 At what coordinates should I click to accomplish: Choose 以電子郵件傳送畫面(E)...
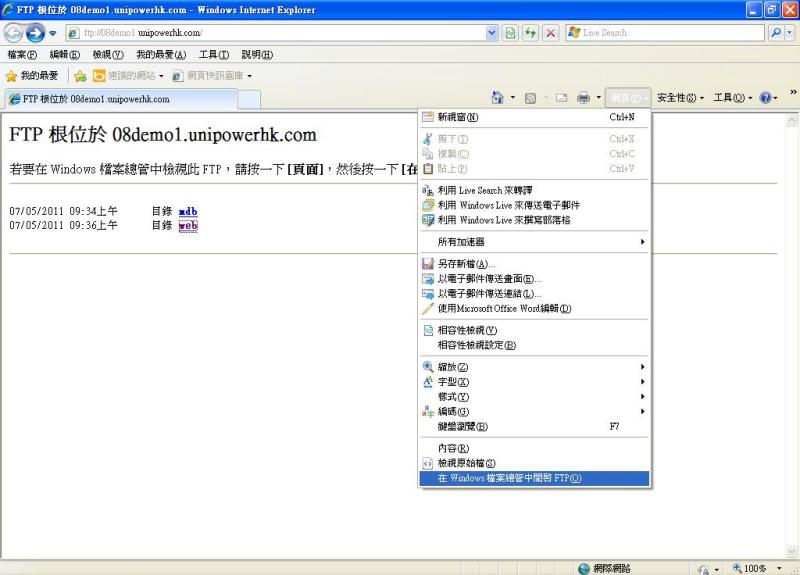[534, 279]
